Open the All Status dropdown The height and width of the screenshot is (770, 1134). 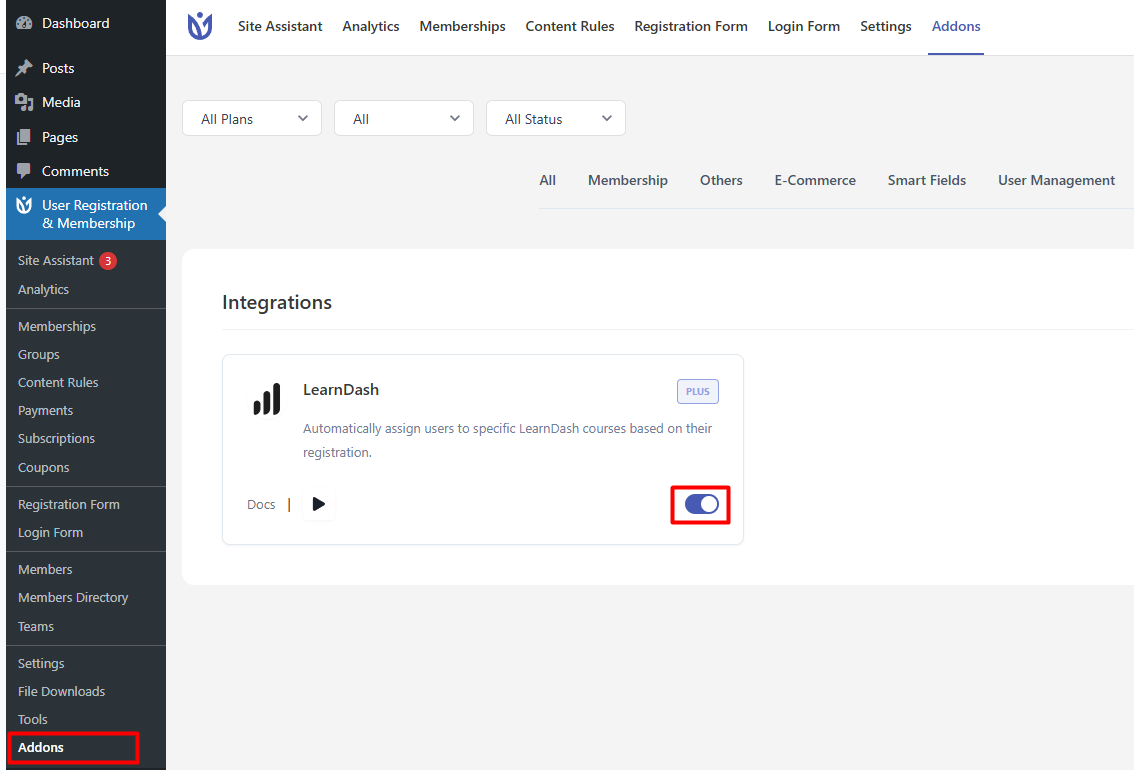pyautogui.click(x=555, y=119)
